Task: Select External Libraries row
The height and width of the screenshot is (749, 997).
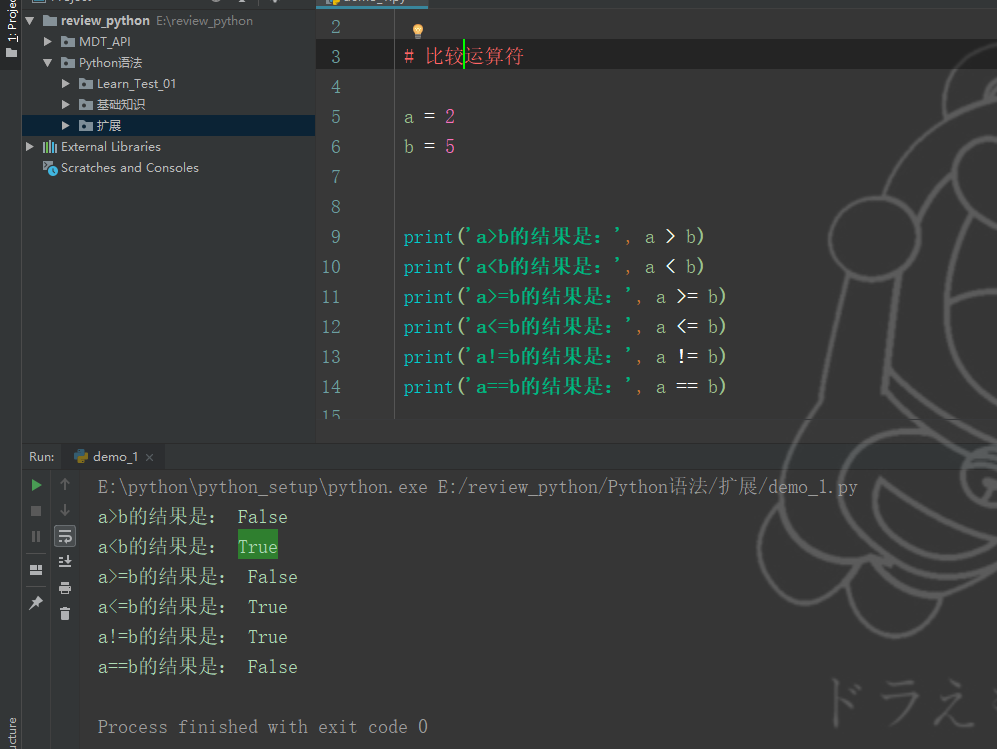Action: [168, 146]
